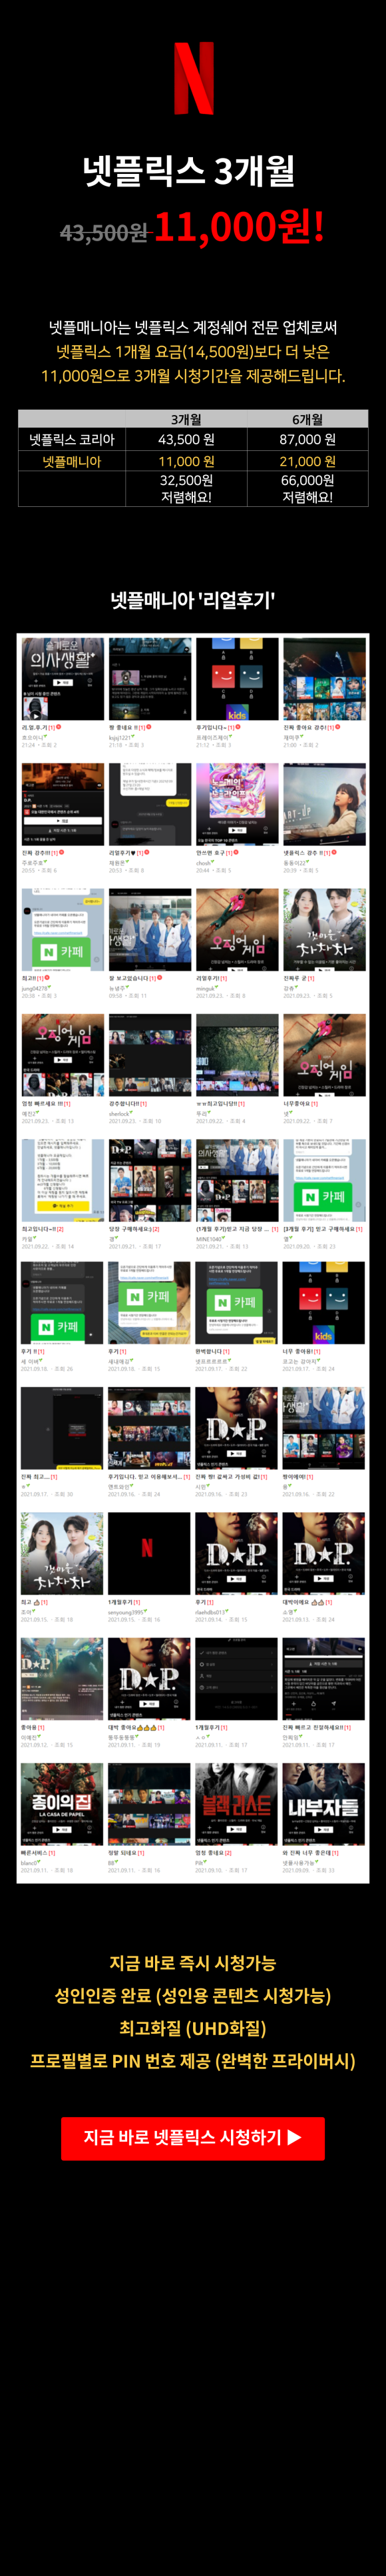Click the '66,000원 저렴해요!' savings cell

(x=307, y=488)
